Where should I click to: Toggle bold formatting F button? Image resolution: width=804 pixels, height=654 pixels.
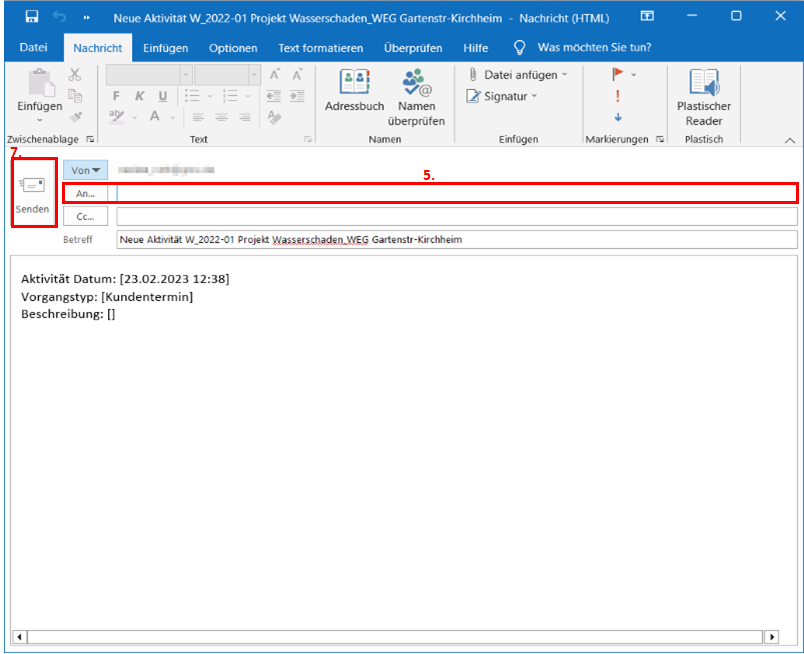tap(116, 96)
